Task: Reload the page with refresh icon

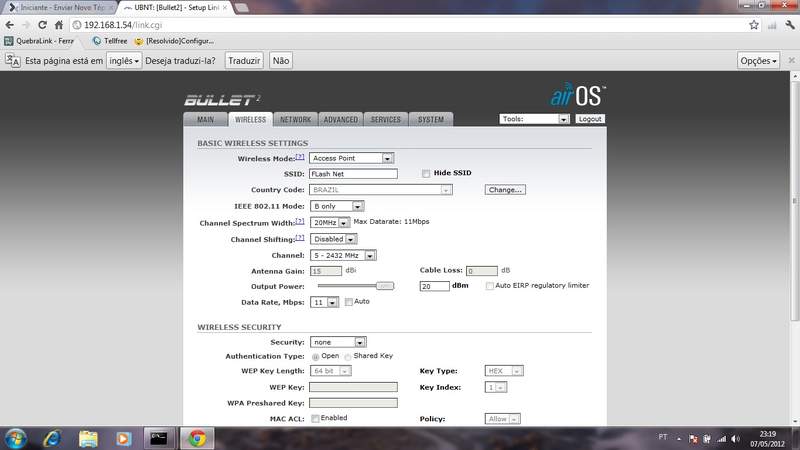Action: pyautogui.click(x=42, y=24)
